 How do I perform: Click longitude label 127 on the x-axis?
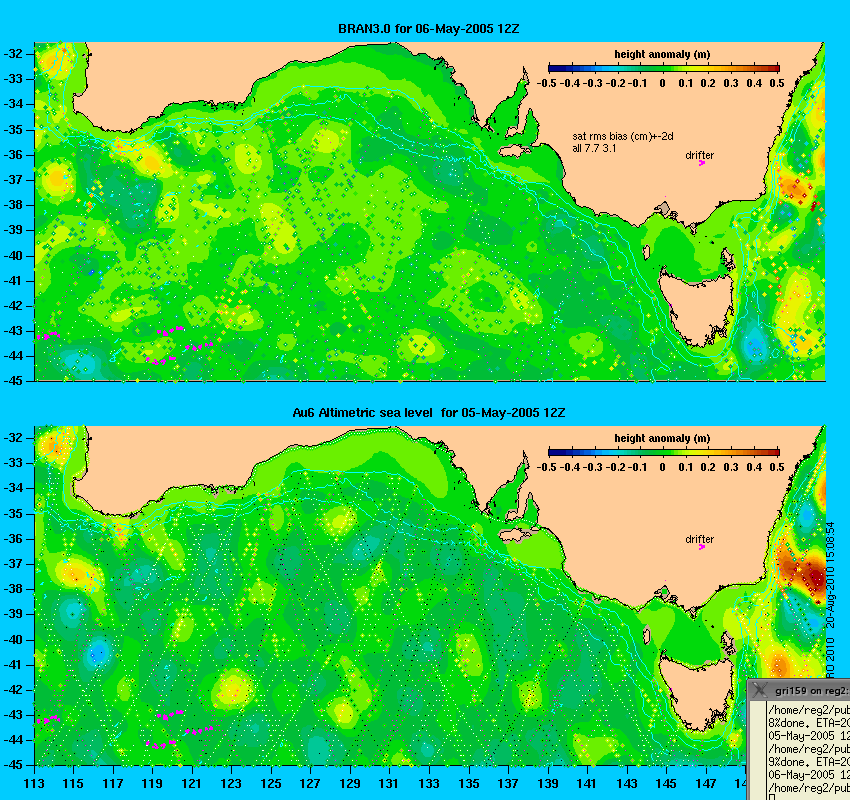tap(311, 784)
